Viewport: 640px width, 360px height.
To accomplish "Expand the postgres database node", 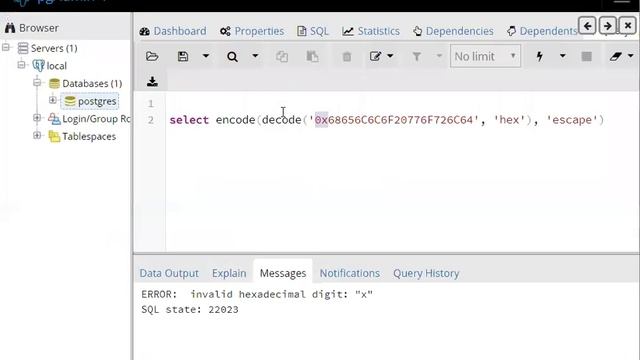I will [x=53, y=100].
